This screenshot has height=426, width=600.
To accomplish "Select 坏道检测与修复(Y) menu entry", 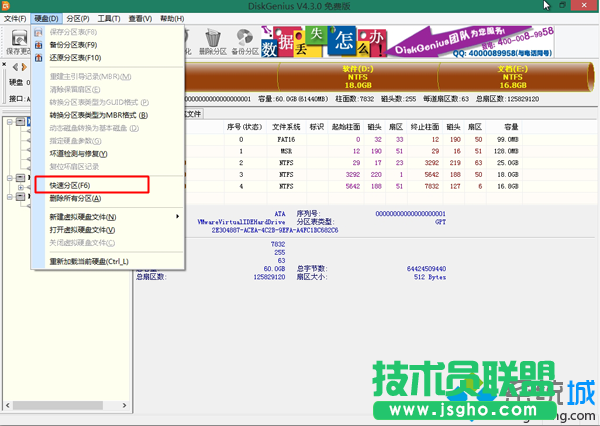I will tap(78, 154).
